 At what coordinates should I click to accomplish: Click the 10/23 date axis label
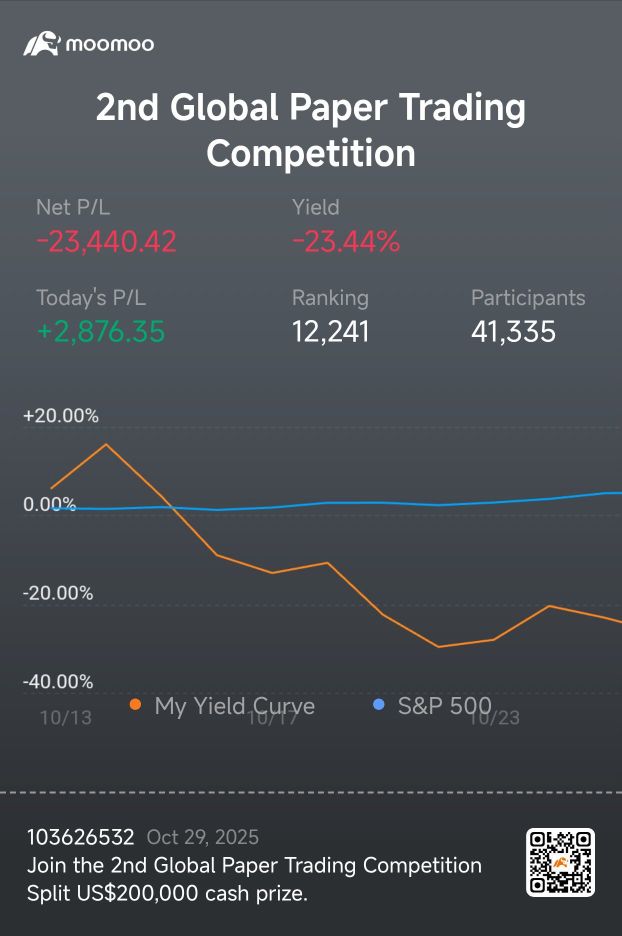[x=494, y=717]
